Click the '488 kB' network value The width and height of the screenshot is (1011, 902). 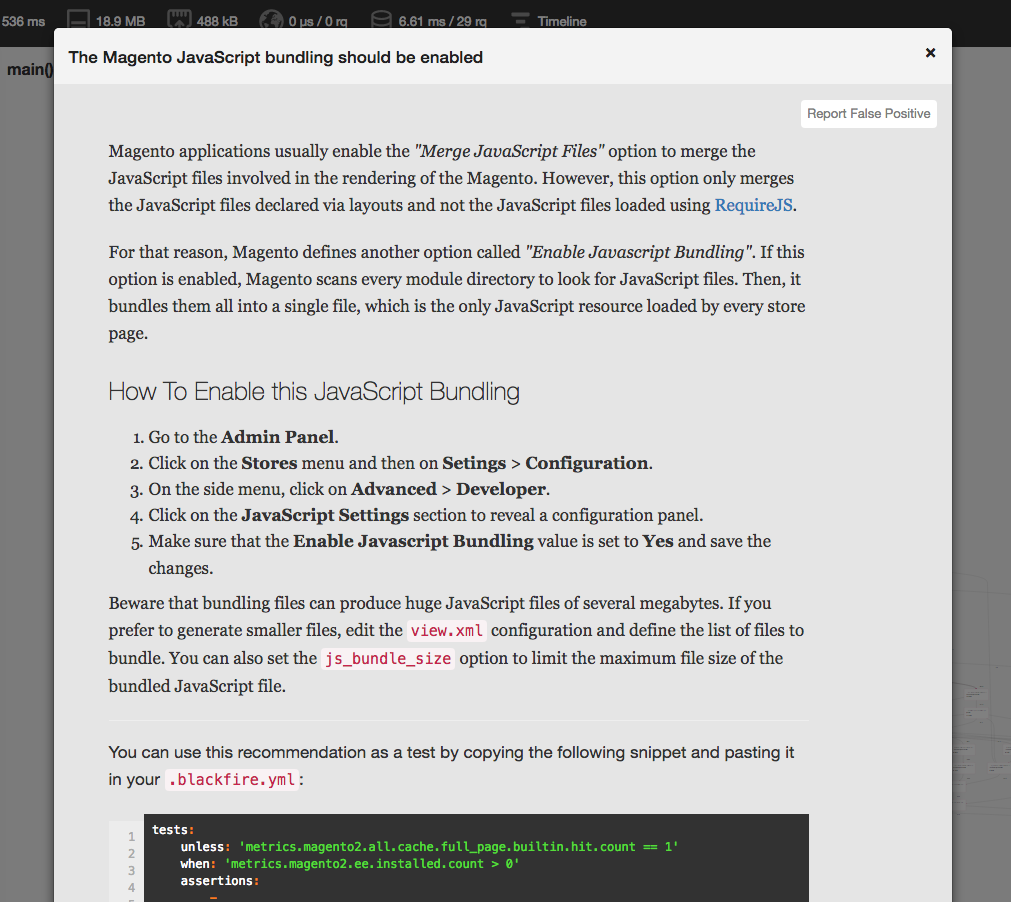click(x=217, y=21)
